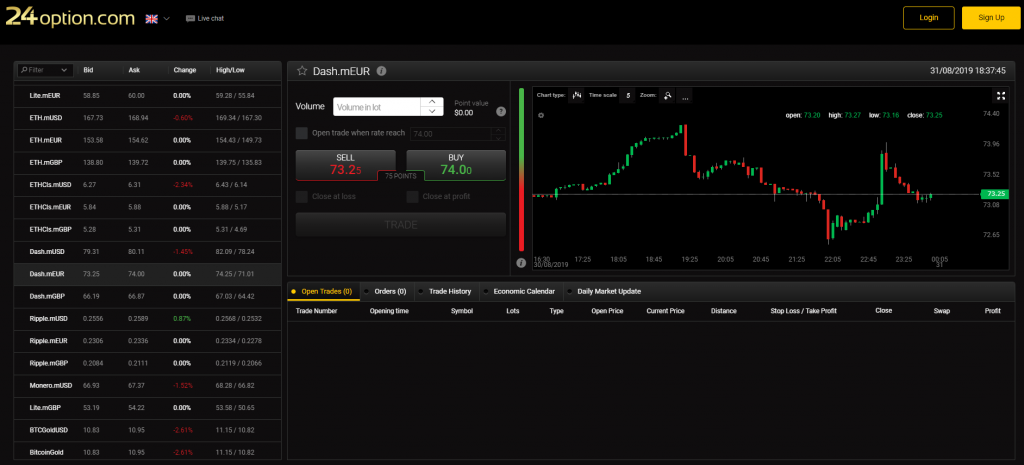This screenshot has width=1024, height=465.
Task: Click BUY at 74.00
Action: [x=456, y=165]
